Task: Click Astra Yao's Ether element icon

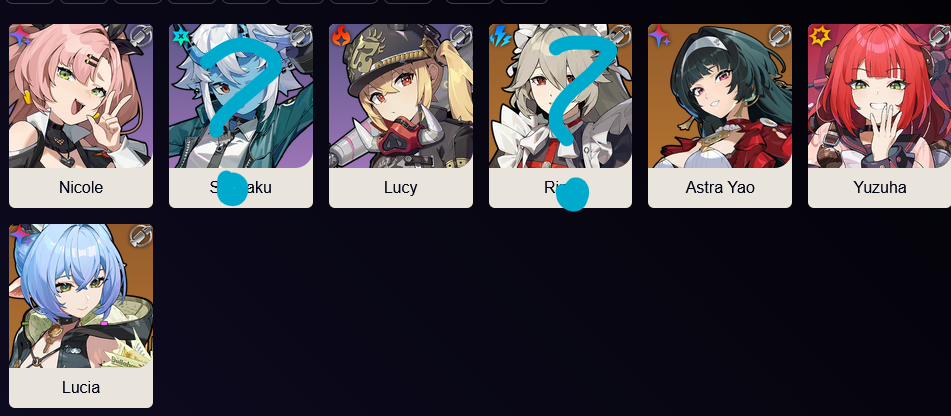Action: tap(659, 36)
